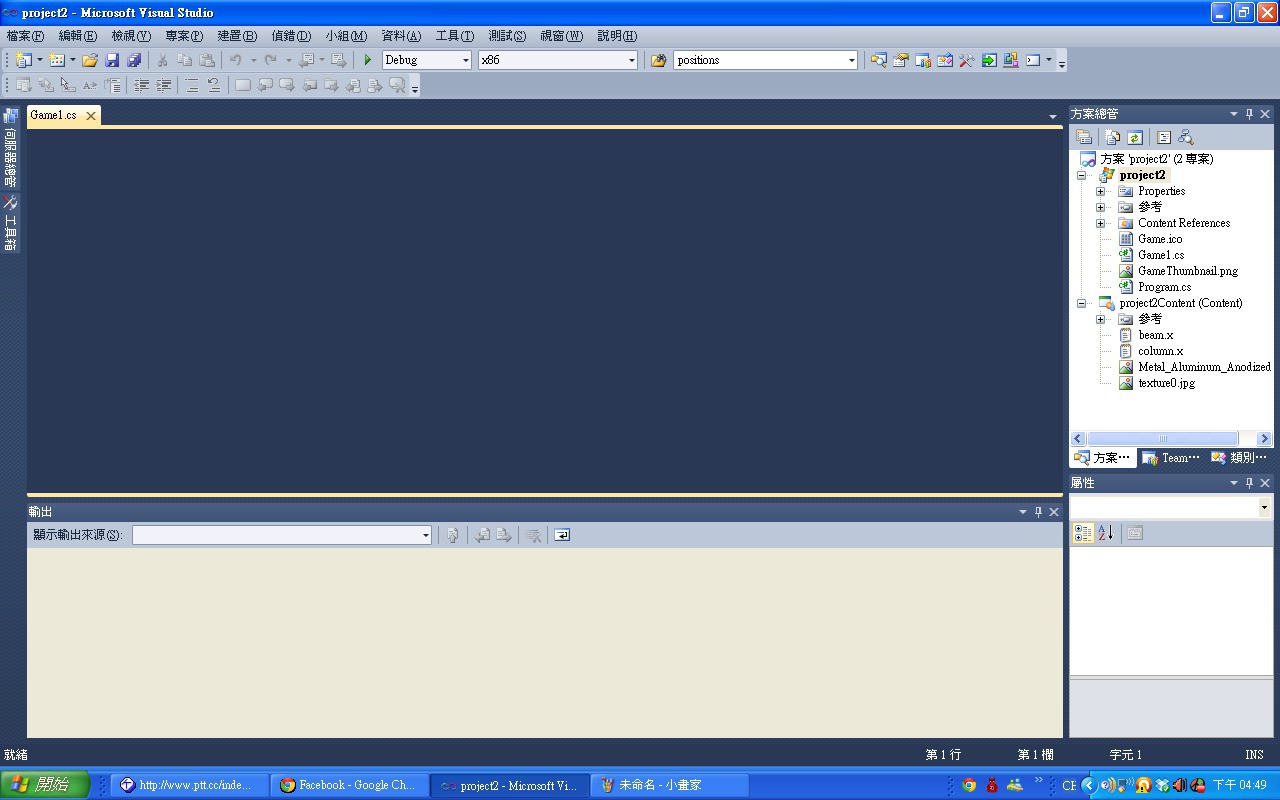This screenshot has height=800, width=1280.
Task: Open the 檔案(F) menu
Action: pos(25,36)
